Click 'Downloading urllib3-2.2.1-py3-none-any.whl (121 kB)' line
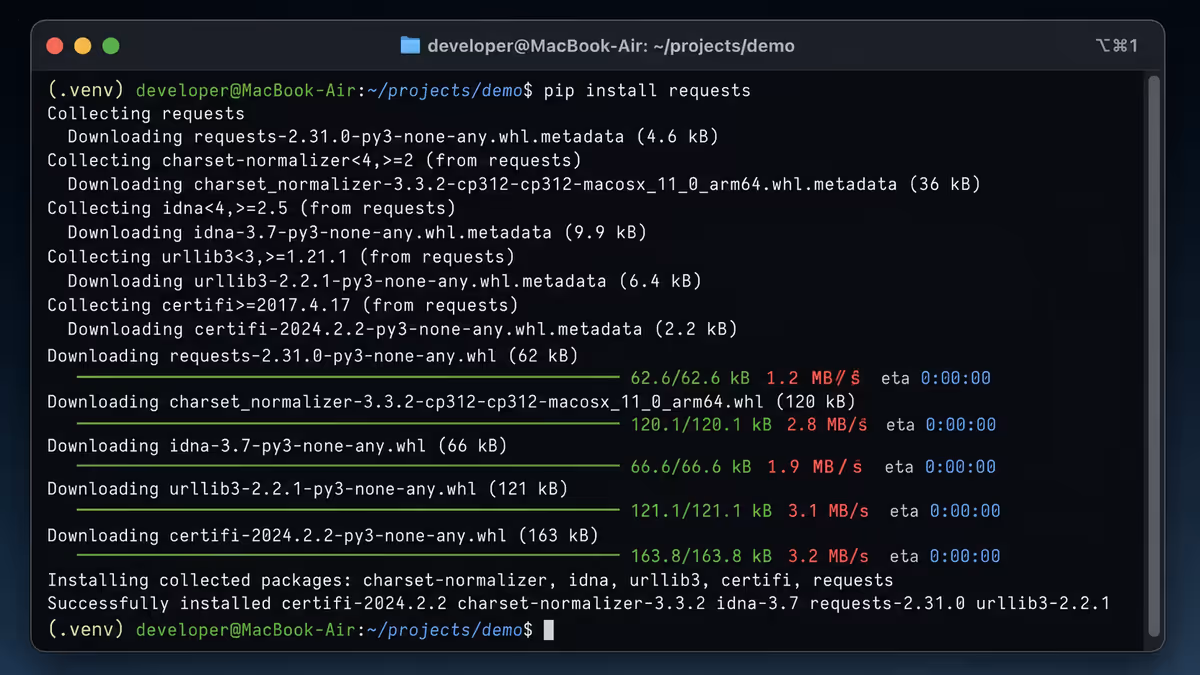The image size is (1200, 675). (x=308, y=489)
